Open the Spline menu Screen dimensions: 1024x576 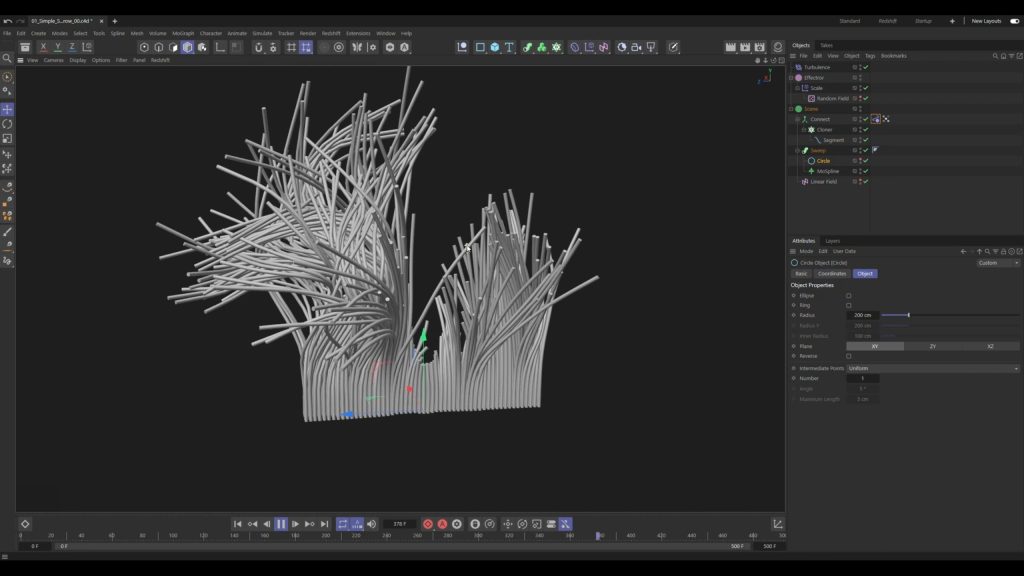pyautogui.click(x=118, y=33)
